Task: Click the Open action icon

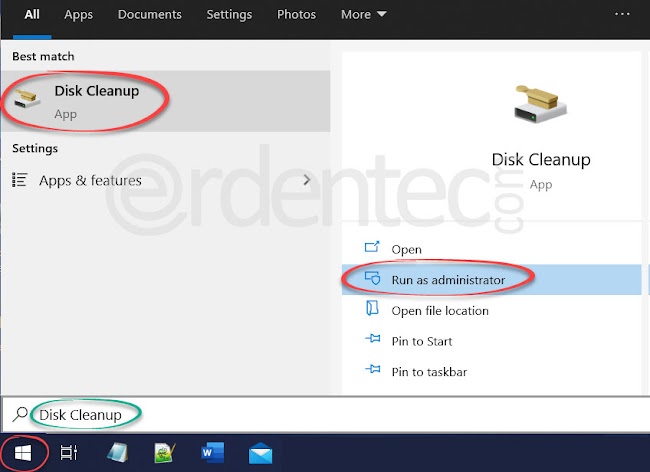Action: pyautogui.click(x=372, y=247)
